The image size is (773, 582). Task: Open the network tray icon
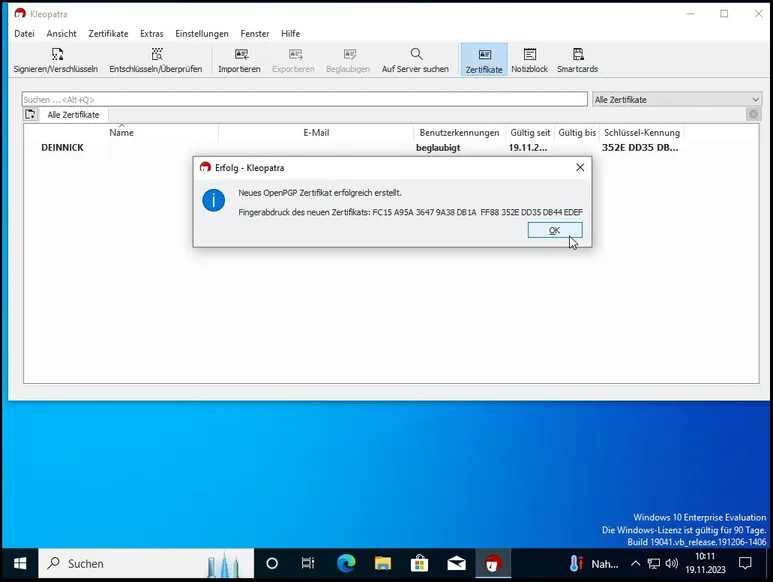point(654,563)
